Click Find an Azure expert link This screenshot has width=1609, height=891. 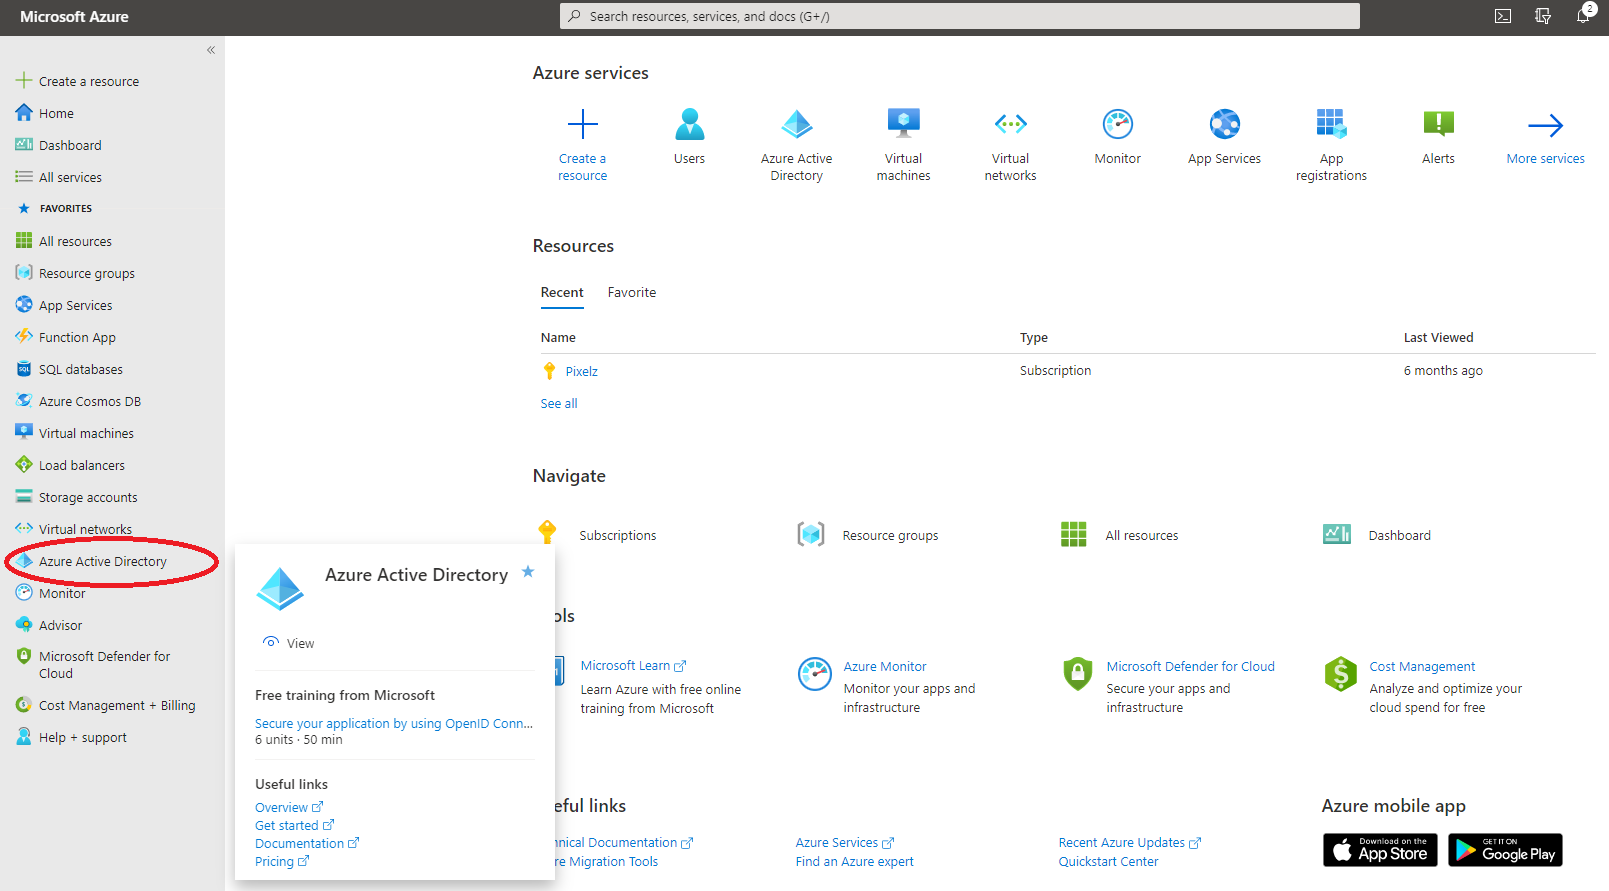click(x=855, y=861)
